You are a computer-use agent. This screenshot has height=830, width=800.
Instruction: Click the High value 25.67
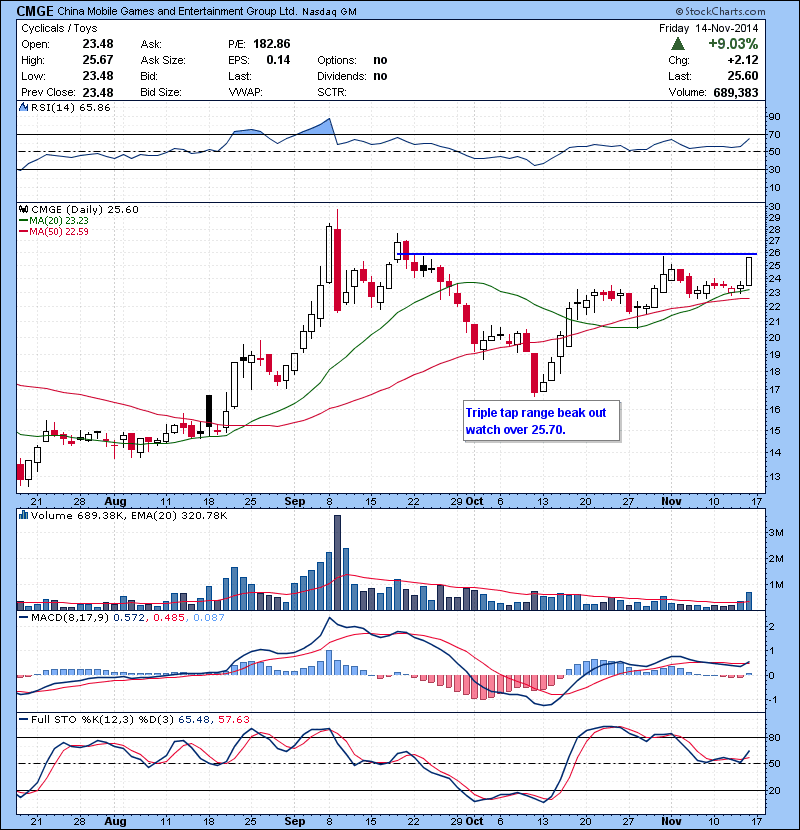click(x=98, y=60)
